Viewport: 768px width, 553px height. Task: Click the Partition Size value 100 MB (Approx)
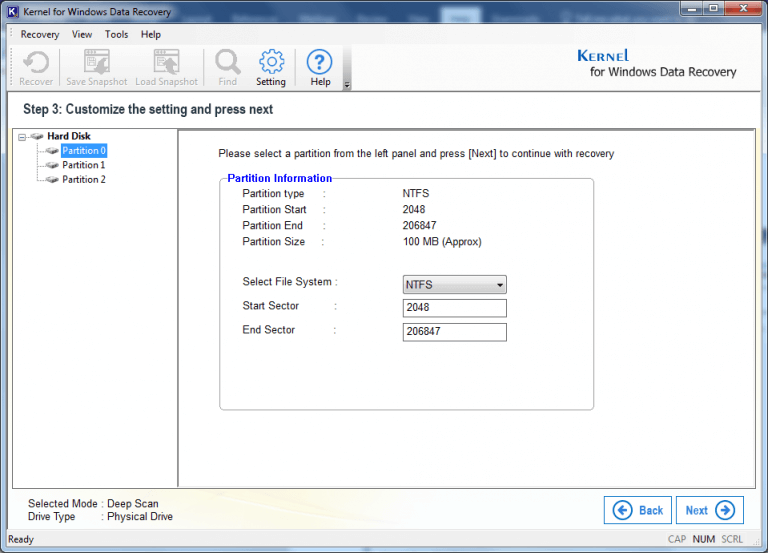click(x=442, y=242)
